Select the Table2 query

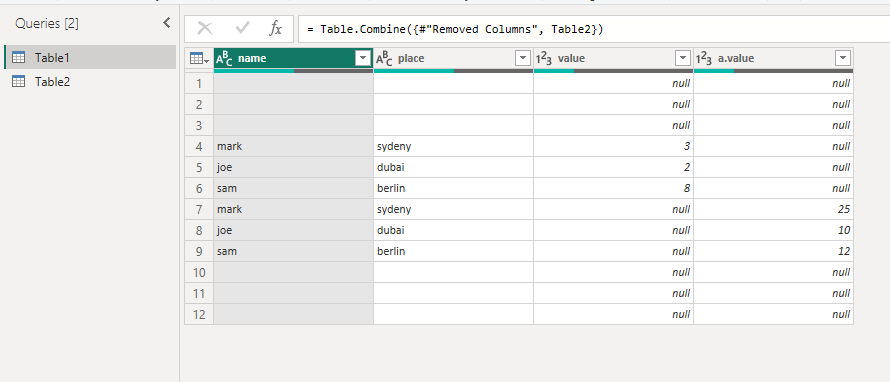[90, 81]
